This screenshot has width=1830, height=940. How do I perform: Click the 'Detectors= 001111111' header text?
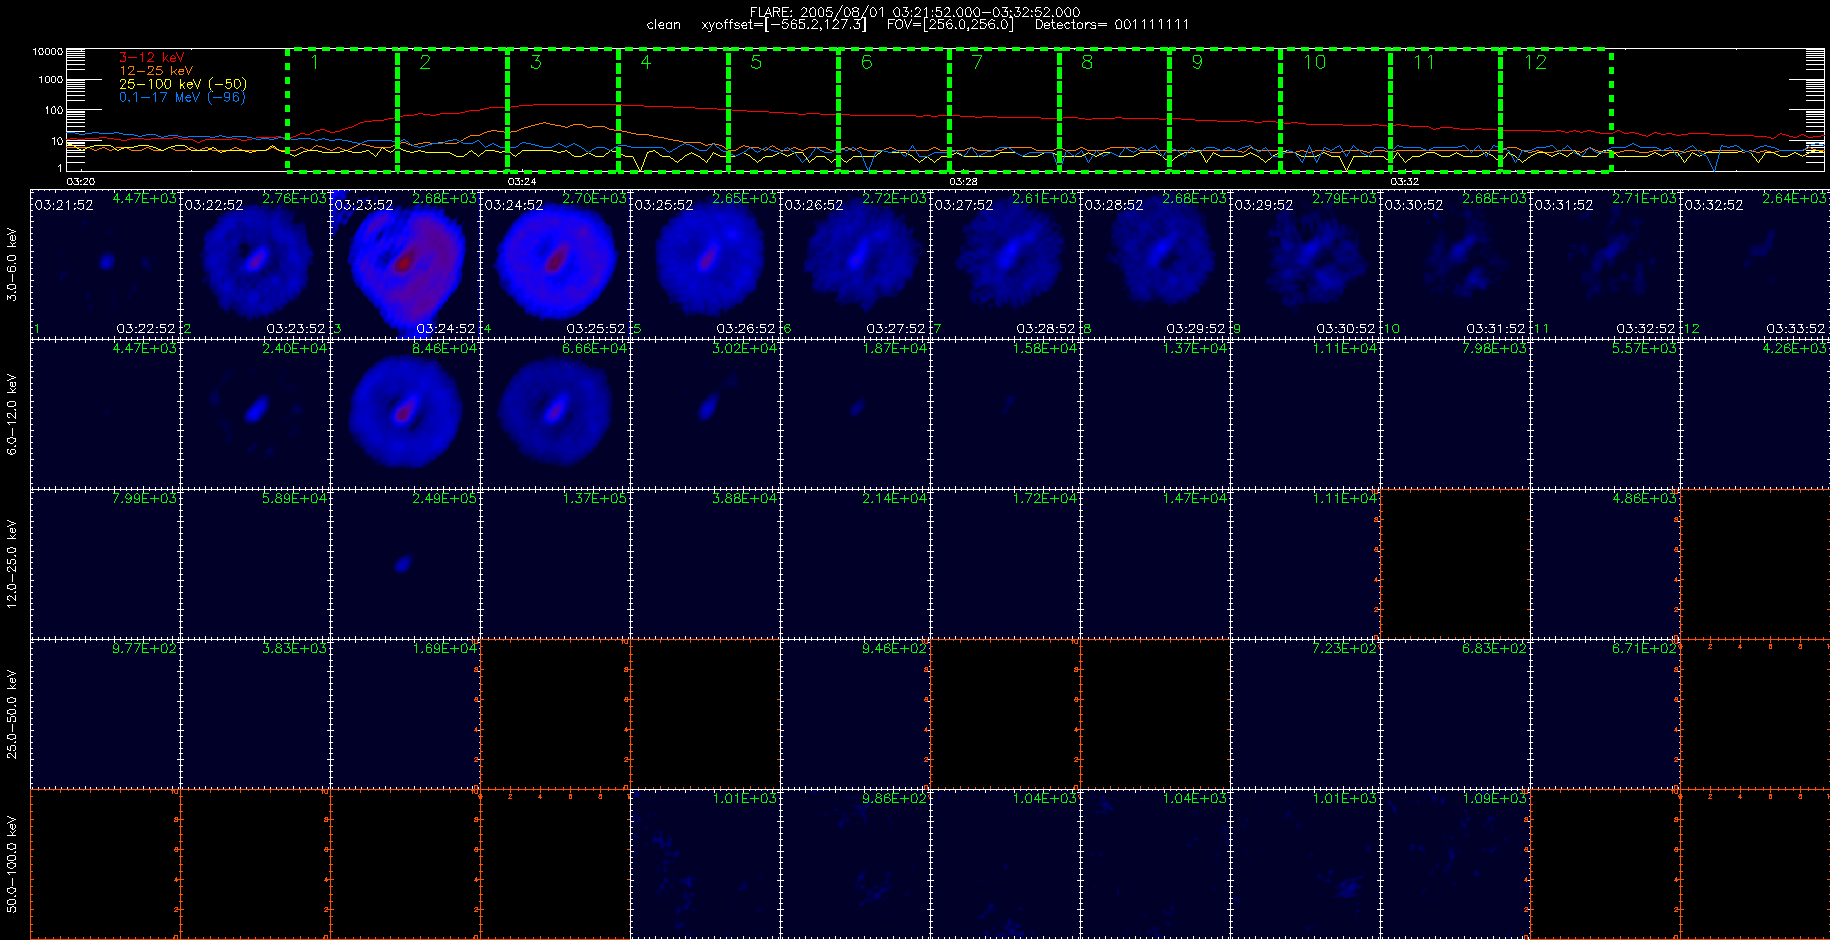pos(1112,25)
